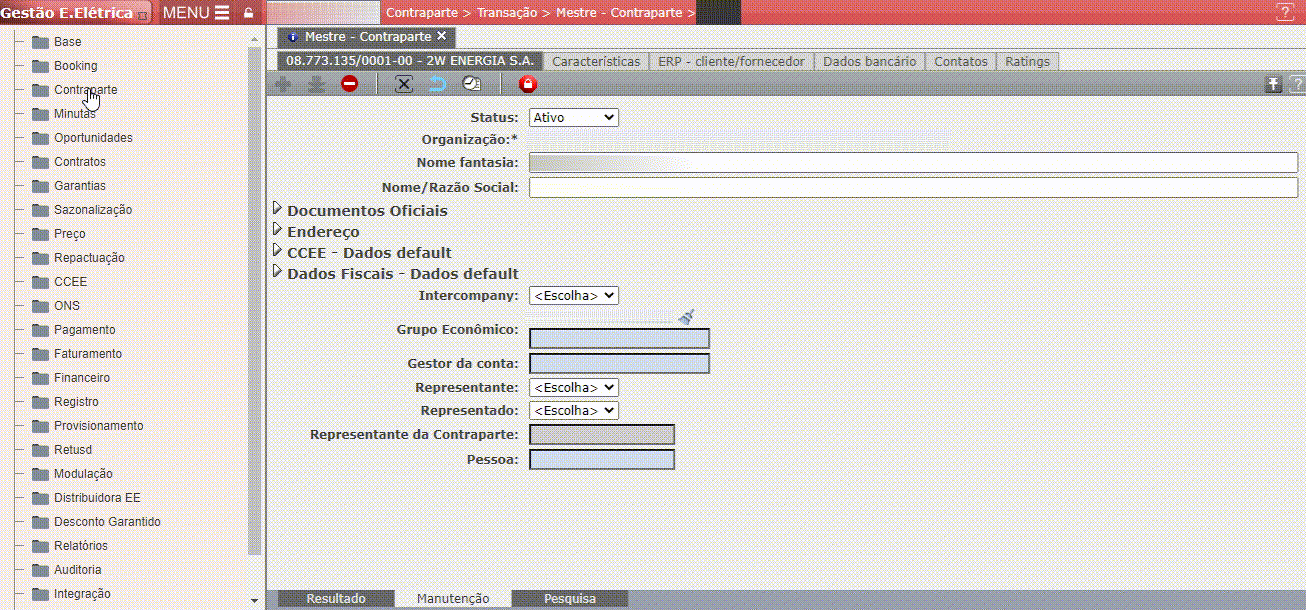Image resolution: width=1306 pixels, height=610 pixels.
Task: Open the Faturamento folder in sidebar
Action: coord(87,354)
